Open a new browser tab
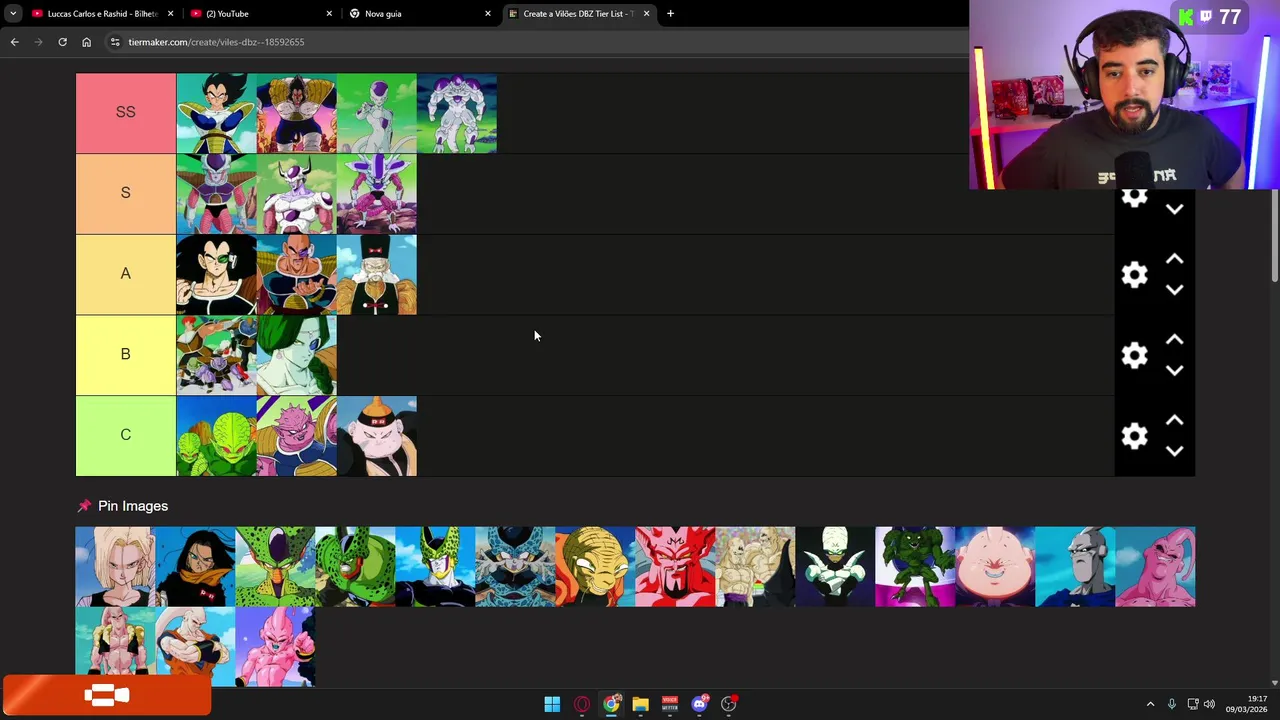Screen dimensions: 1280x720 [670, 14]
